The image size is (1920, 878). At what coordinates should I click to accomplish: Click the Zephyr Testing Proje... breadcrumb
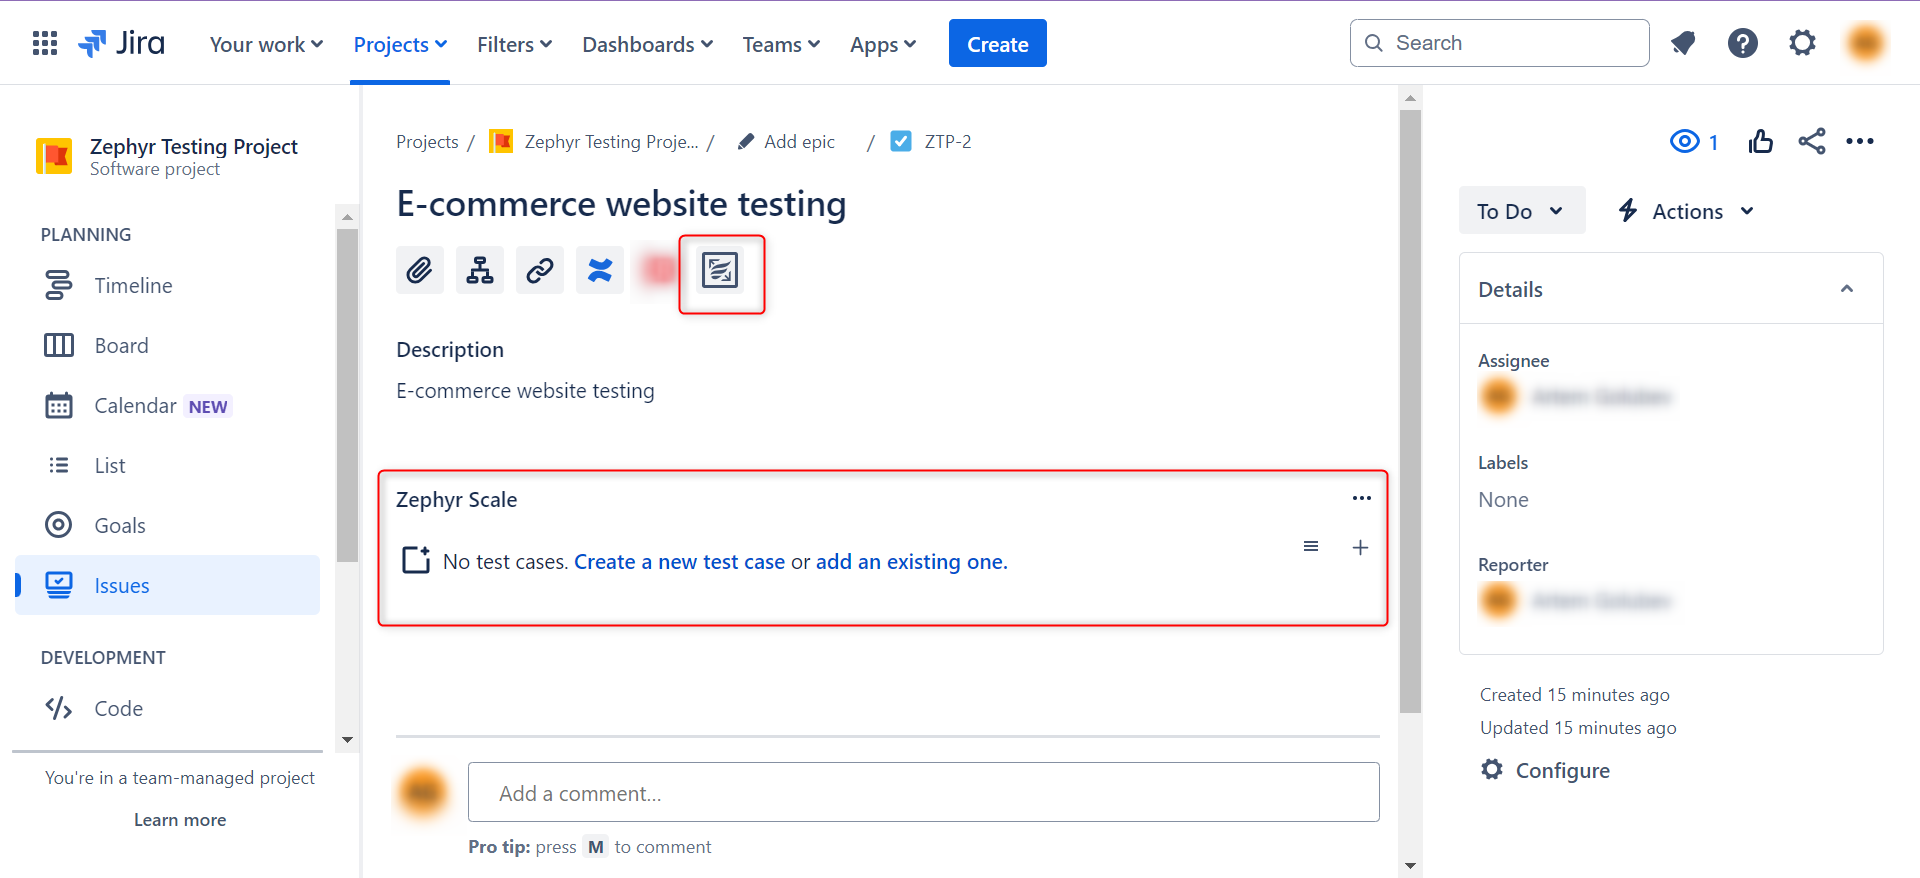point(611,142)
